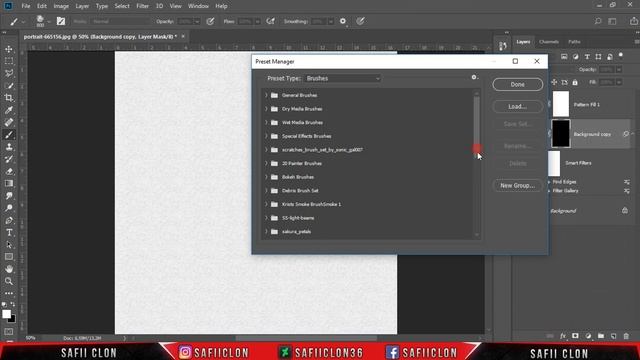
Task: Expand the Dry Media Brushes folder
Action: [266, 109]
